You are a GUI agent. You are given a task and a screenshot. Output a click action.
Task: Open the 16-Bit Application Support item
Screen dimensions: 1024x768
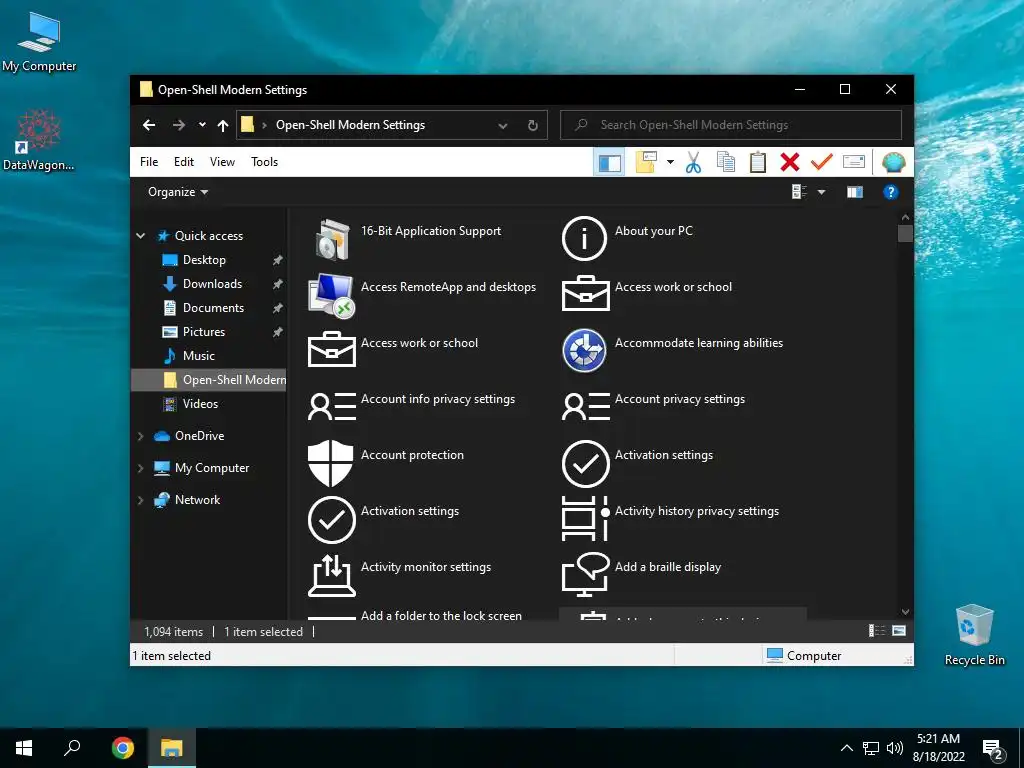coord(421,239)
